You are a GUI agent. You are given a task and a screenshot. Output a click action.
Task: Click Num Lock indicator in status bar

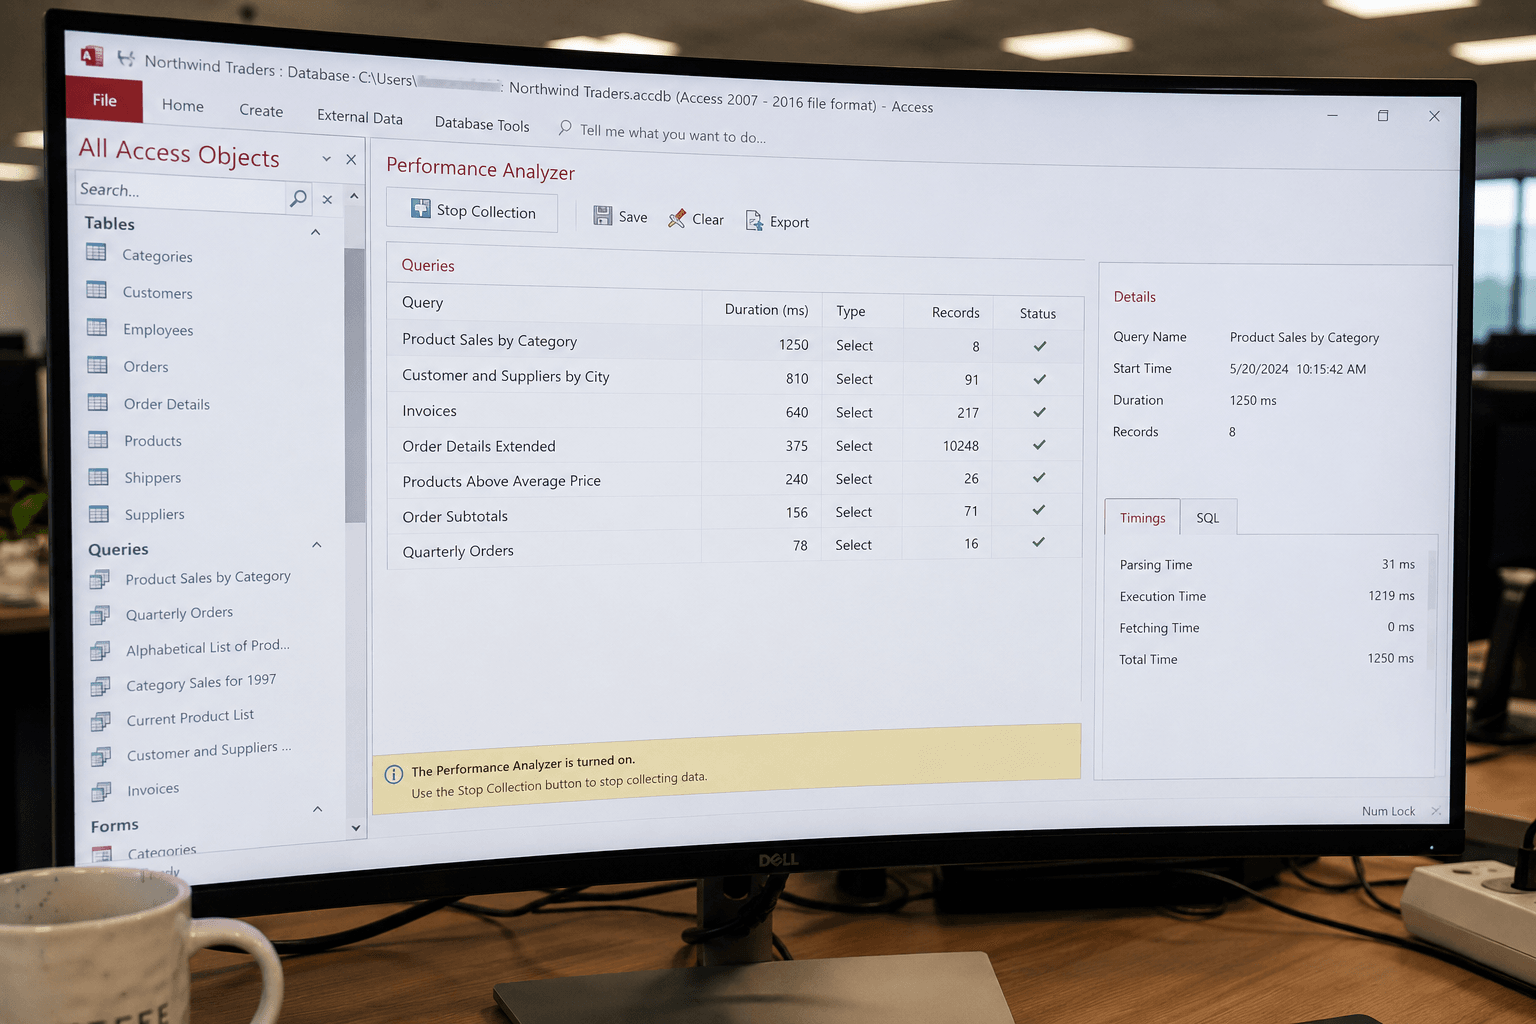pyautogui.click(x=1388, y=811)
